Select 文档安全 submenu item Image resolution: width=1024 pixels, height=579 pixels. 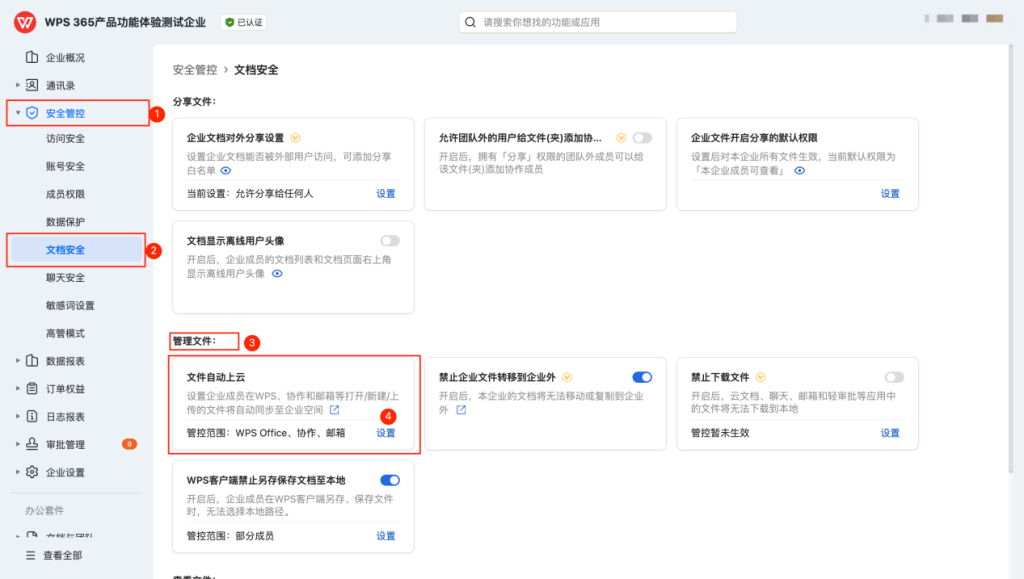77,250
